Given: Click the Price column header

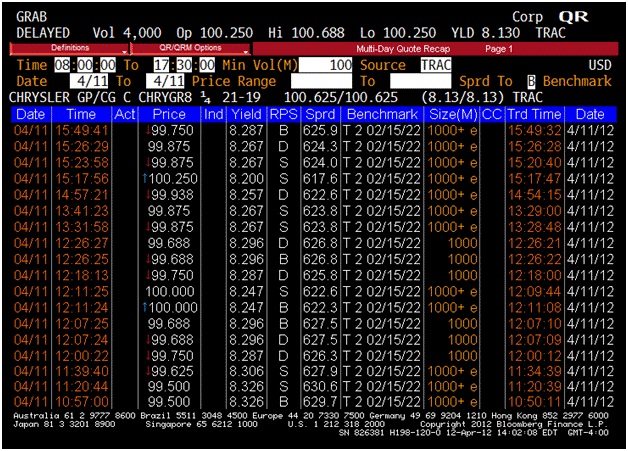Looking at the screenshot, I should 169,115.
